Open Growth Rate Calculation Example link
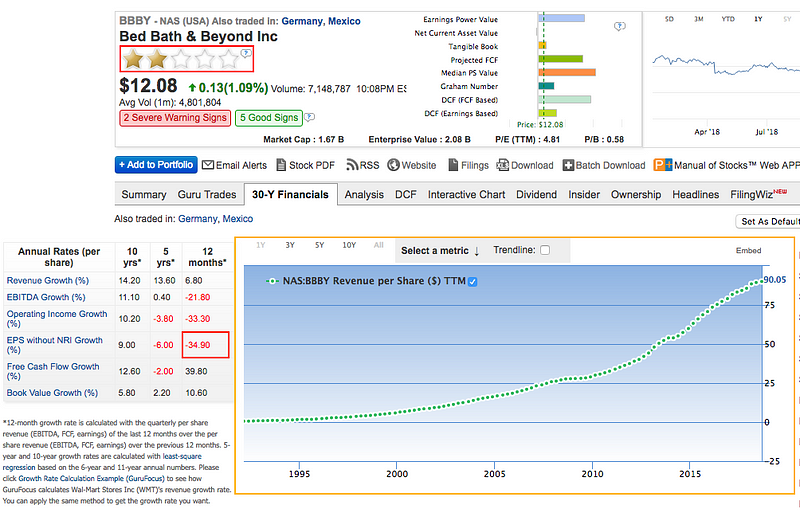Viewport: 800px width, 512px height. point(91,478)
